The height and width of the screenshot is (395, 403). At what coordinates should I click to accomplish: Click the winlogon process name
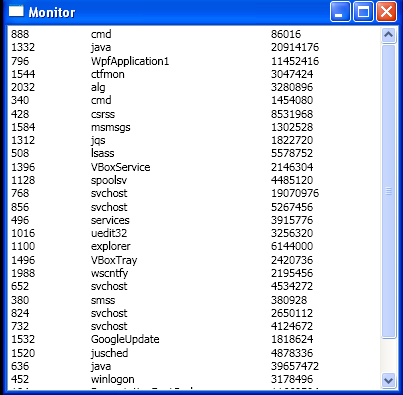coord(113,379)
